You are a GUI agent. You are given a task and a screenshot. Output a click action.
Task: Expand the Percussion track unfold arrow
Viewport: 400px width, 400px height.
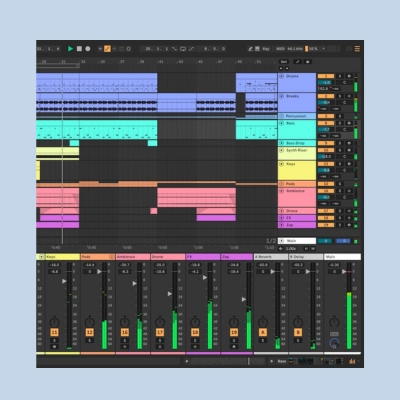point(281,116)
